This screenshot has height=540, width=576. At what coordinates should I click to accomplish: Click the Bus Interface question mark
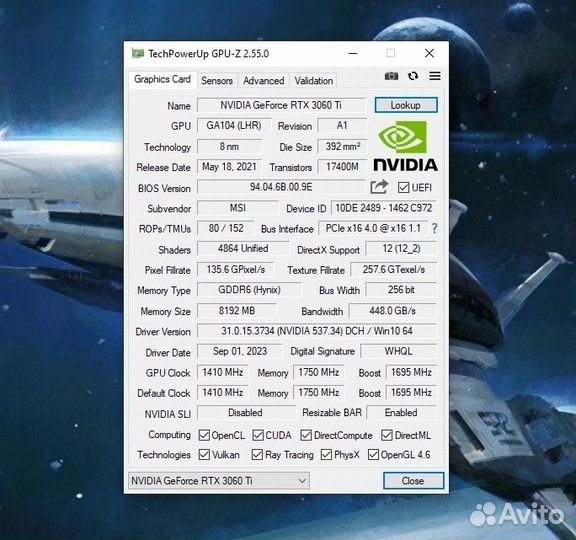[x=435, y=228]
